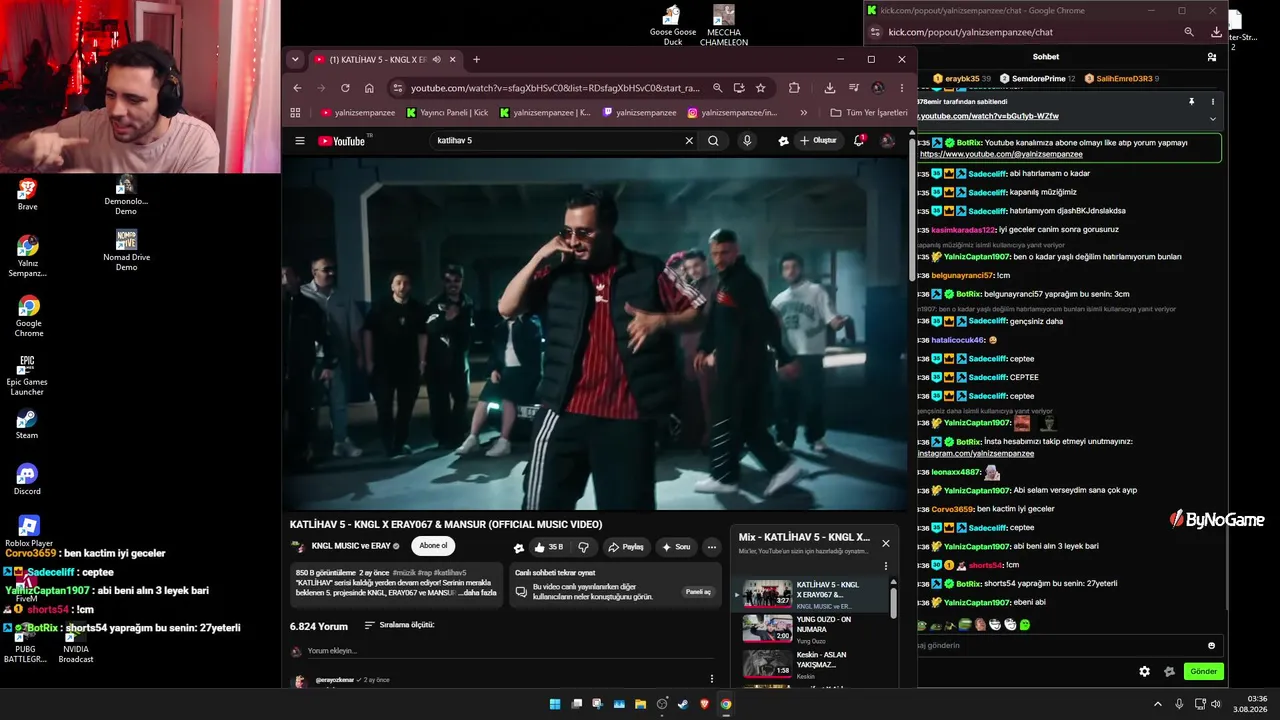
Task: Open the emoji picker in Kick chat input
Action: pos(1211,646)
